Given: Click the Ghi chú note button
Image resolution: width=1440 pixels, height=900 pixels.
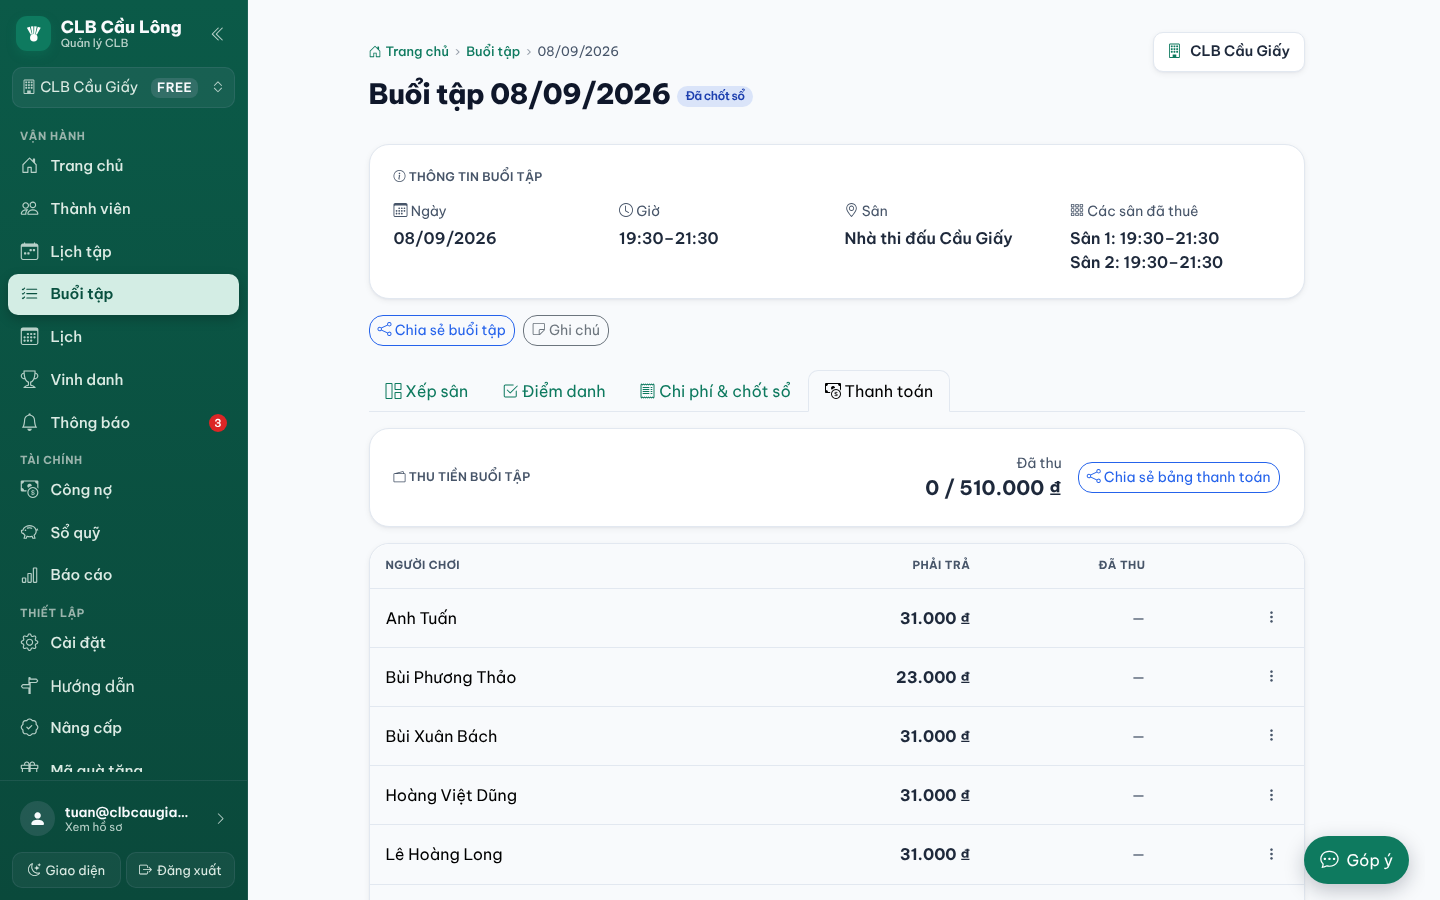Looking at the screenshot, I should pos(566,331).
